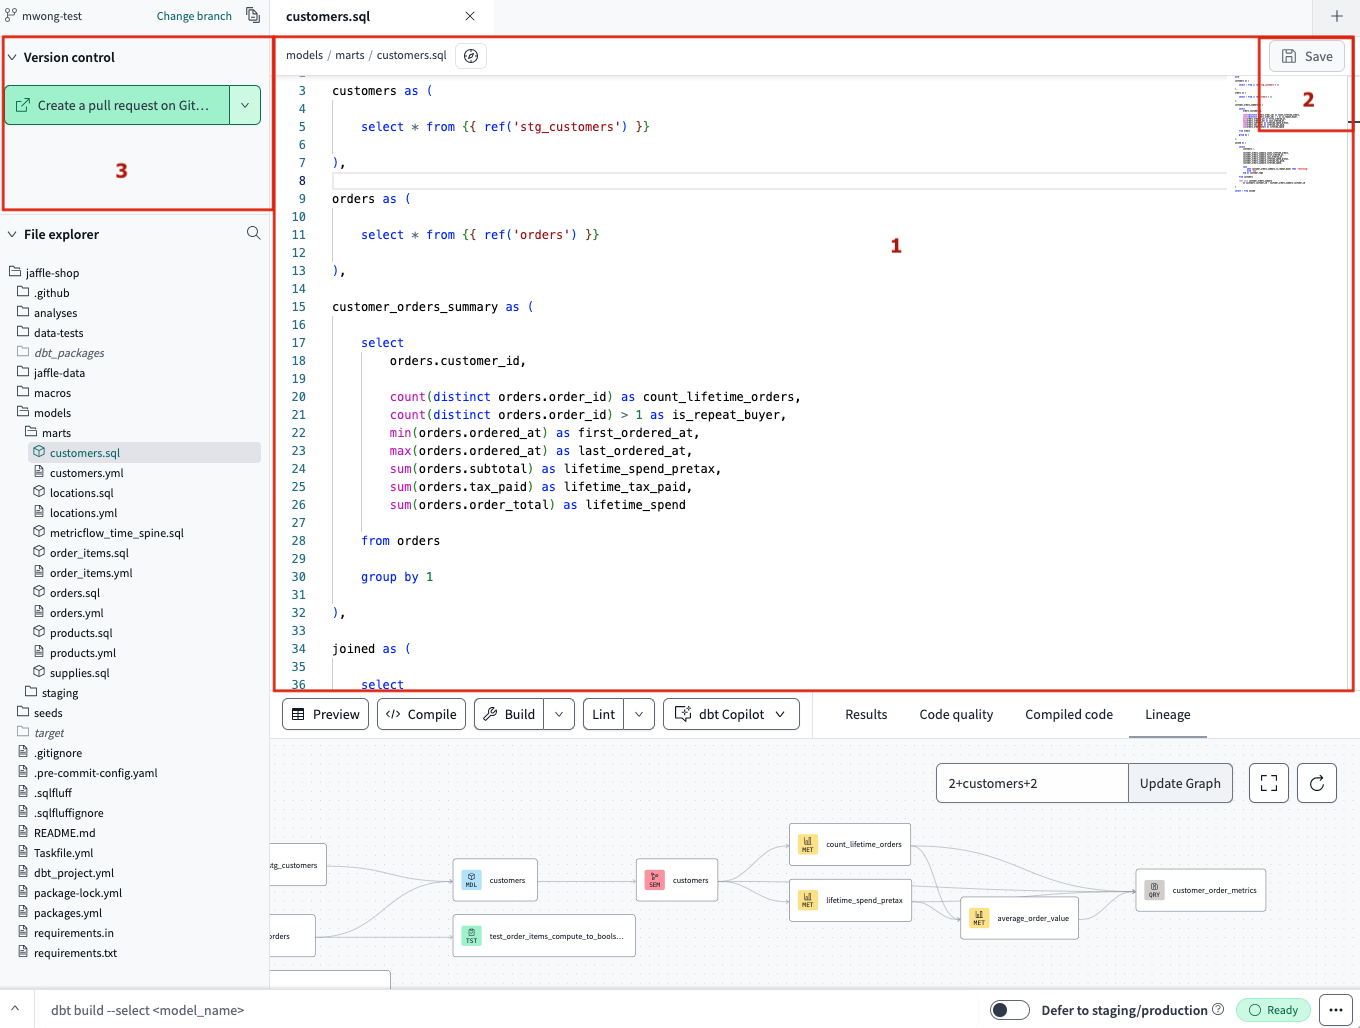Open the Create pull request dropdown arrow
1360x1028 pixels.
click(x=244, y=104)
